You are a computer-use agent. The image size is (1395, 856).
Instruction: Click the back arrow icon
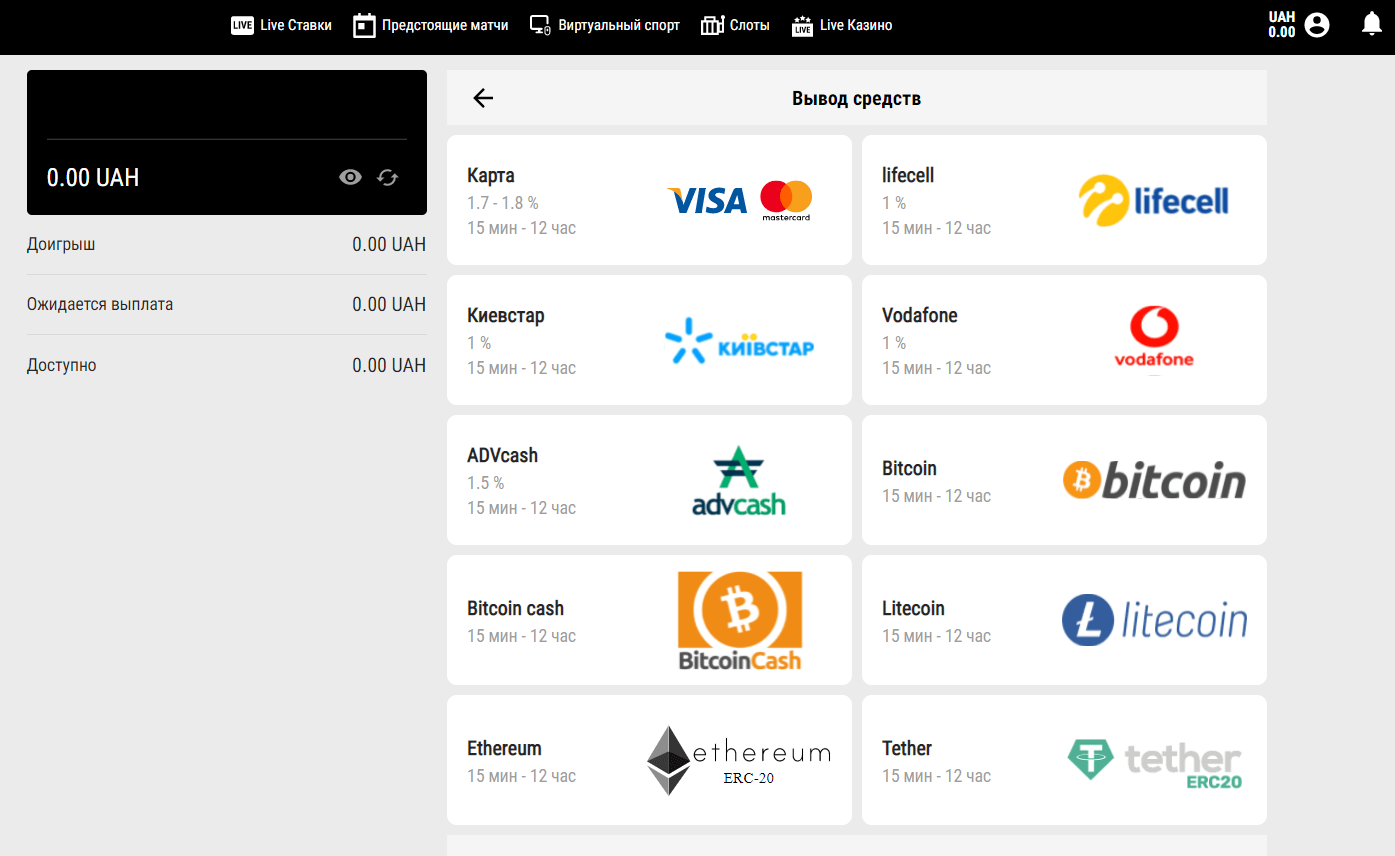483,98
